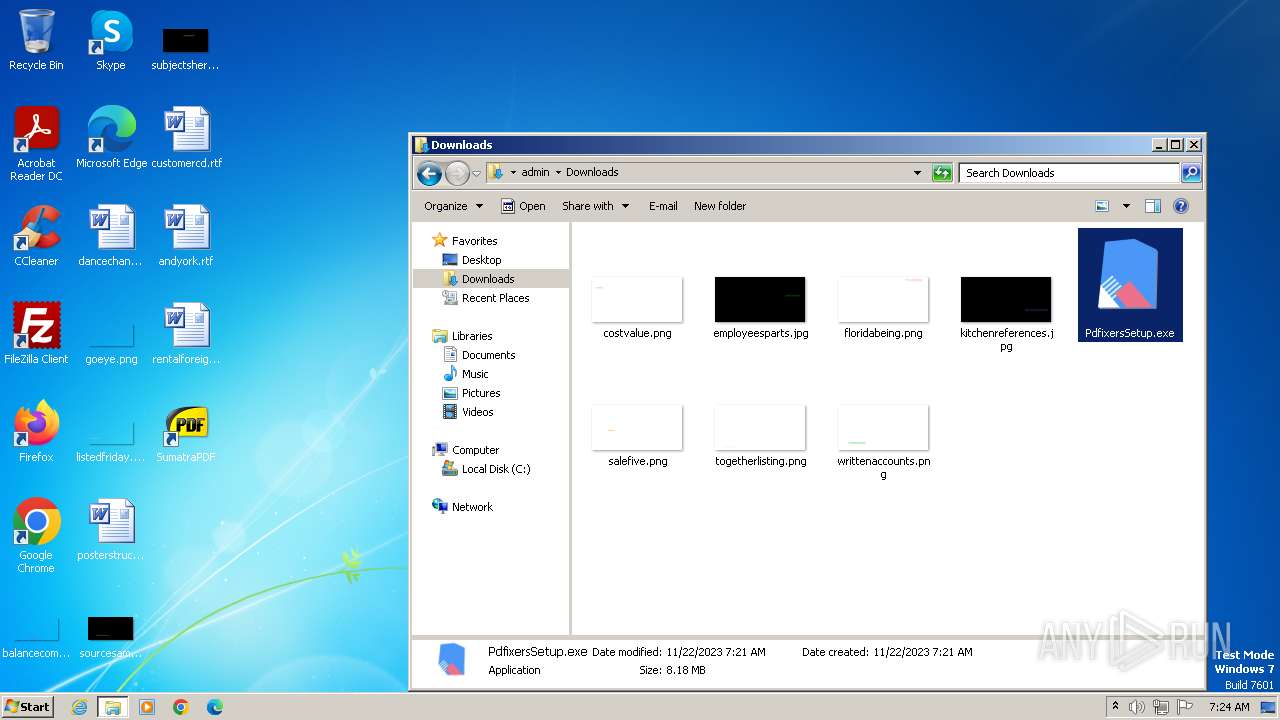Click the Back navigation arrow in Explorer
1280x720 pixels.
[429, 173]
